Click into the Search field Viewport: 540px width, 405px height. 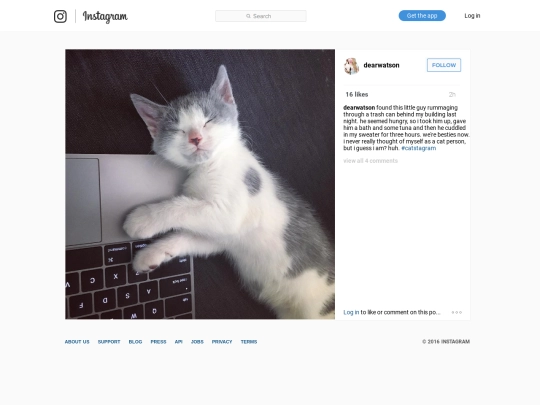(x=261, y=16)
